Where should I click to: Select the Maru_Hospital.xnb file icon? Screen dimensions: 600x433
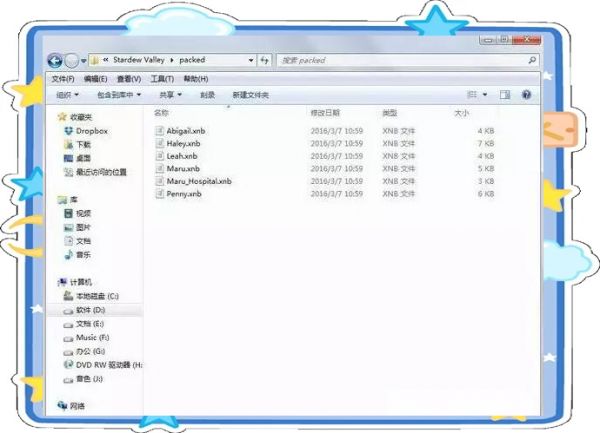pos(160,181)
